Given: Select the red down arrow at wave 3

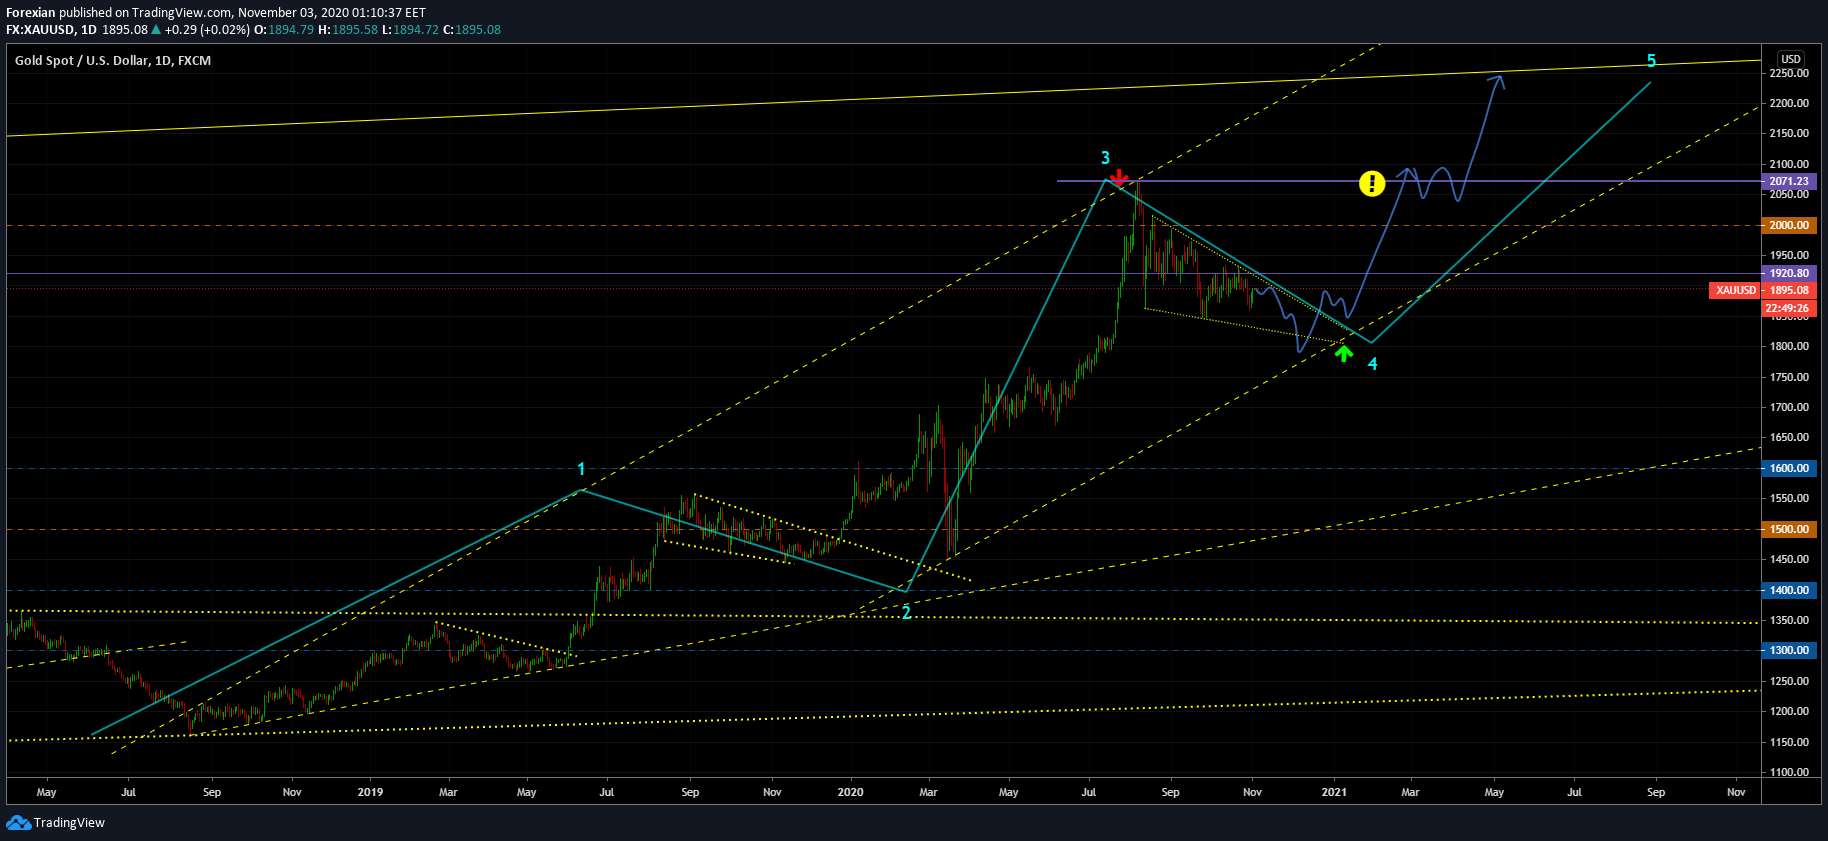Looking at the screenshot, I should coord(1119,178).
